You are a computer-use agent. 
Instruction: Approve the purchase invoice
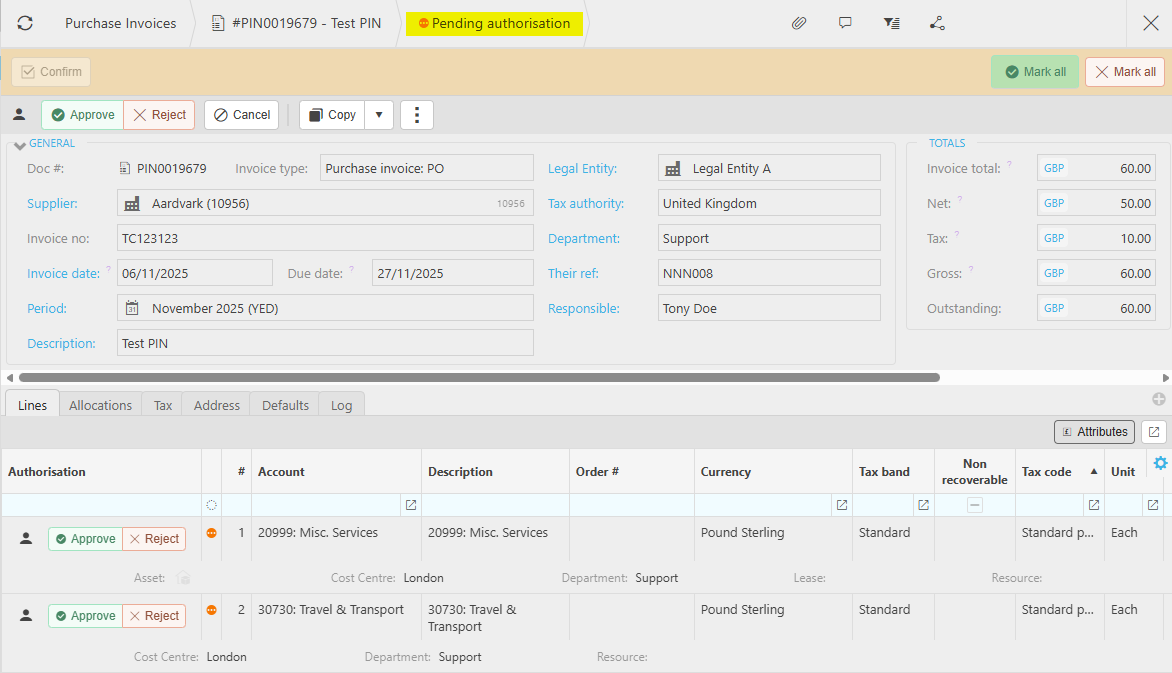point(83,115)
